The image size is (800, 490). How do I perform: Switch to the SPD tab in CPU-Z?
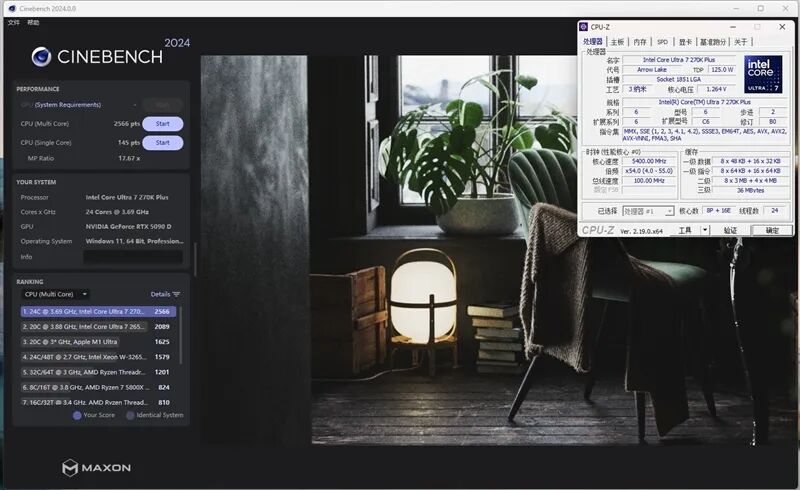(662, 42)
